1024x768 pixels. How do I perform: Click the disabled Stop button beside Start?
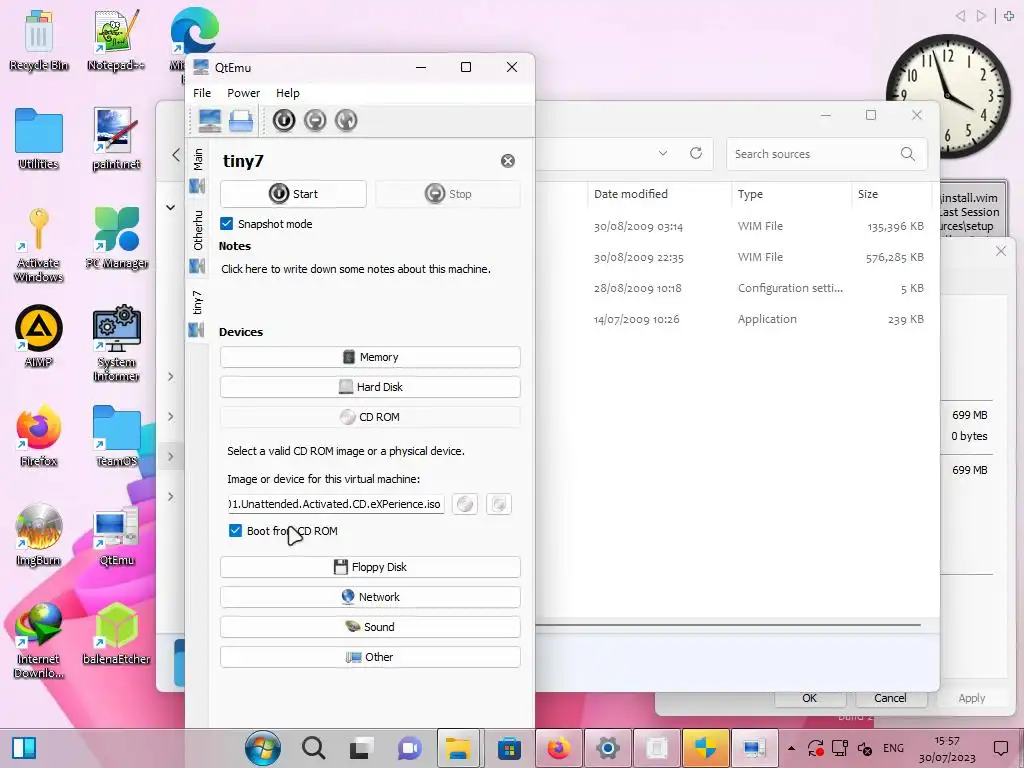pyautogui.click(x=448, y=194)
